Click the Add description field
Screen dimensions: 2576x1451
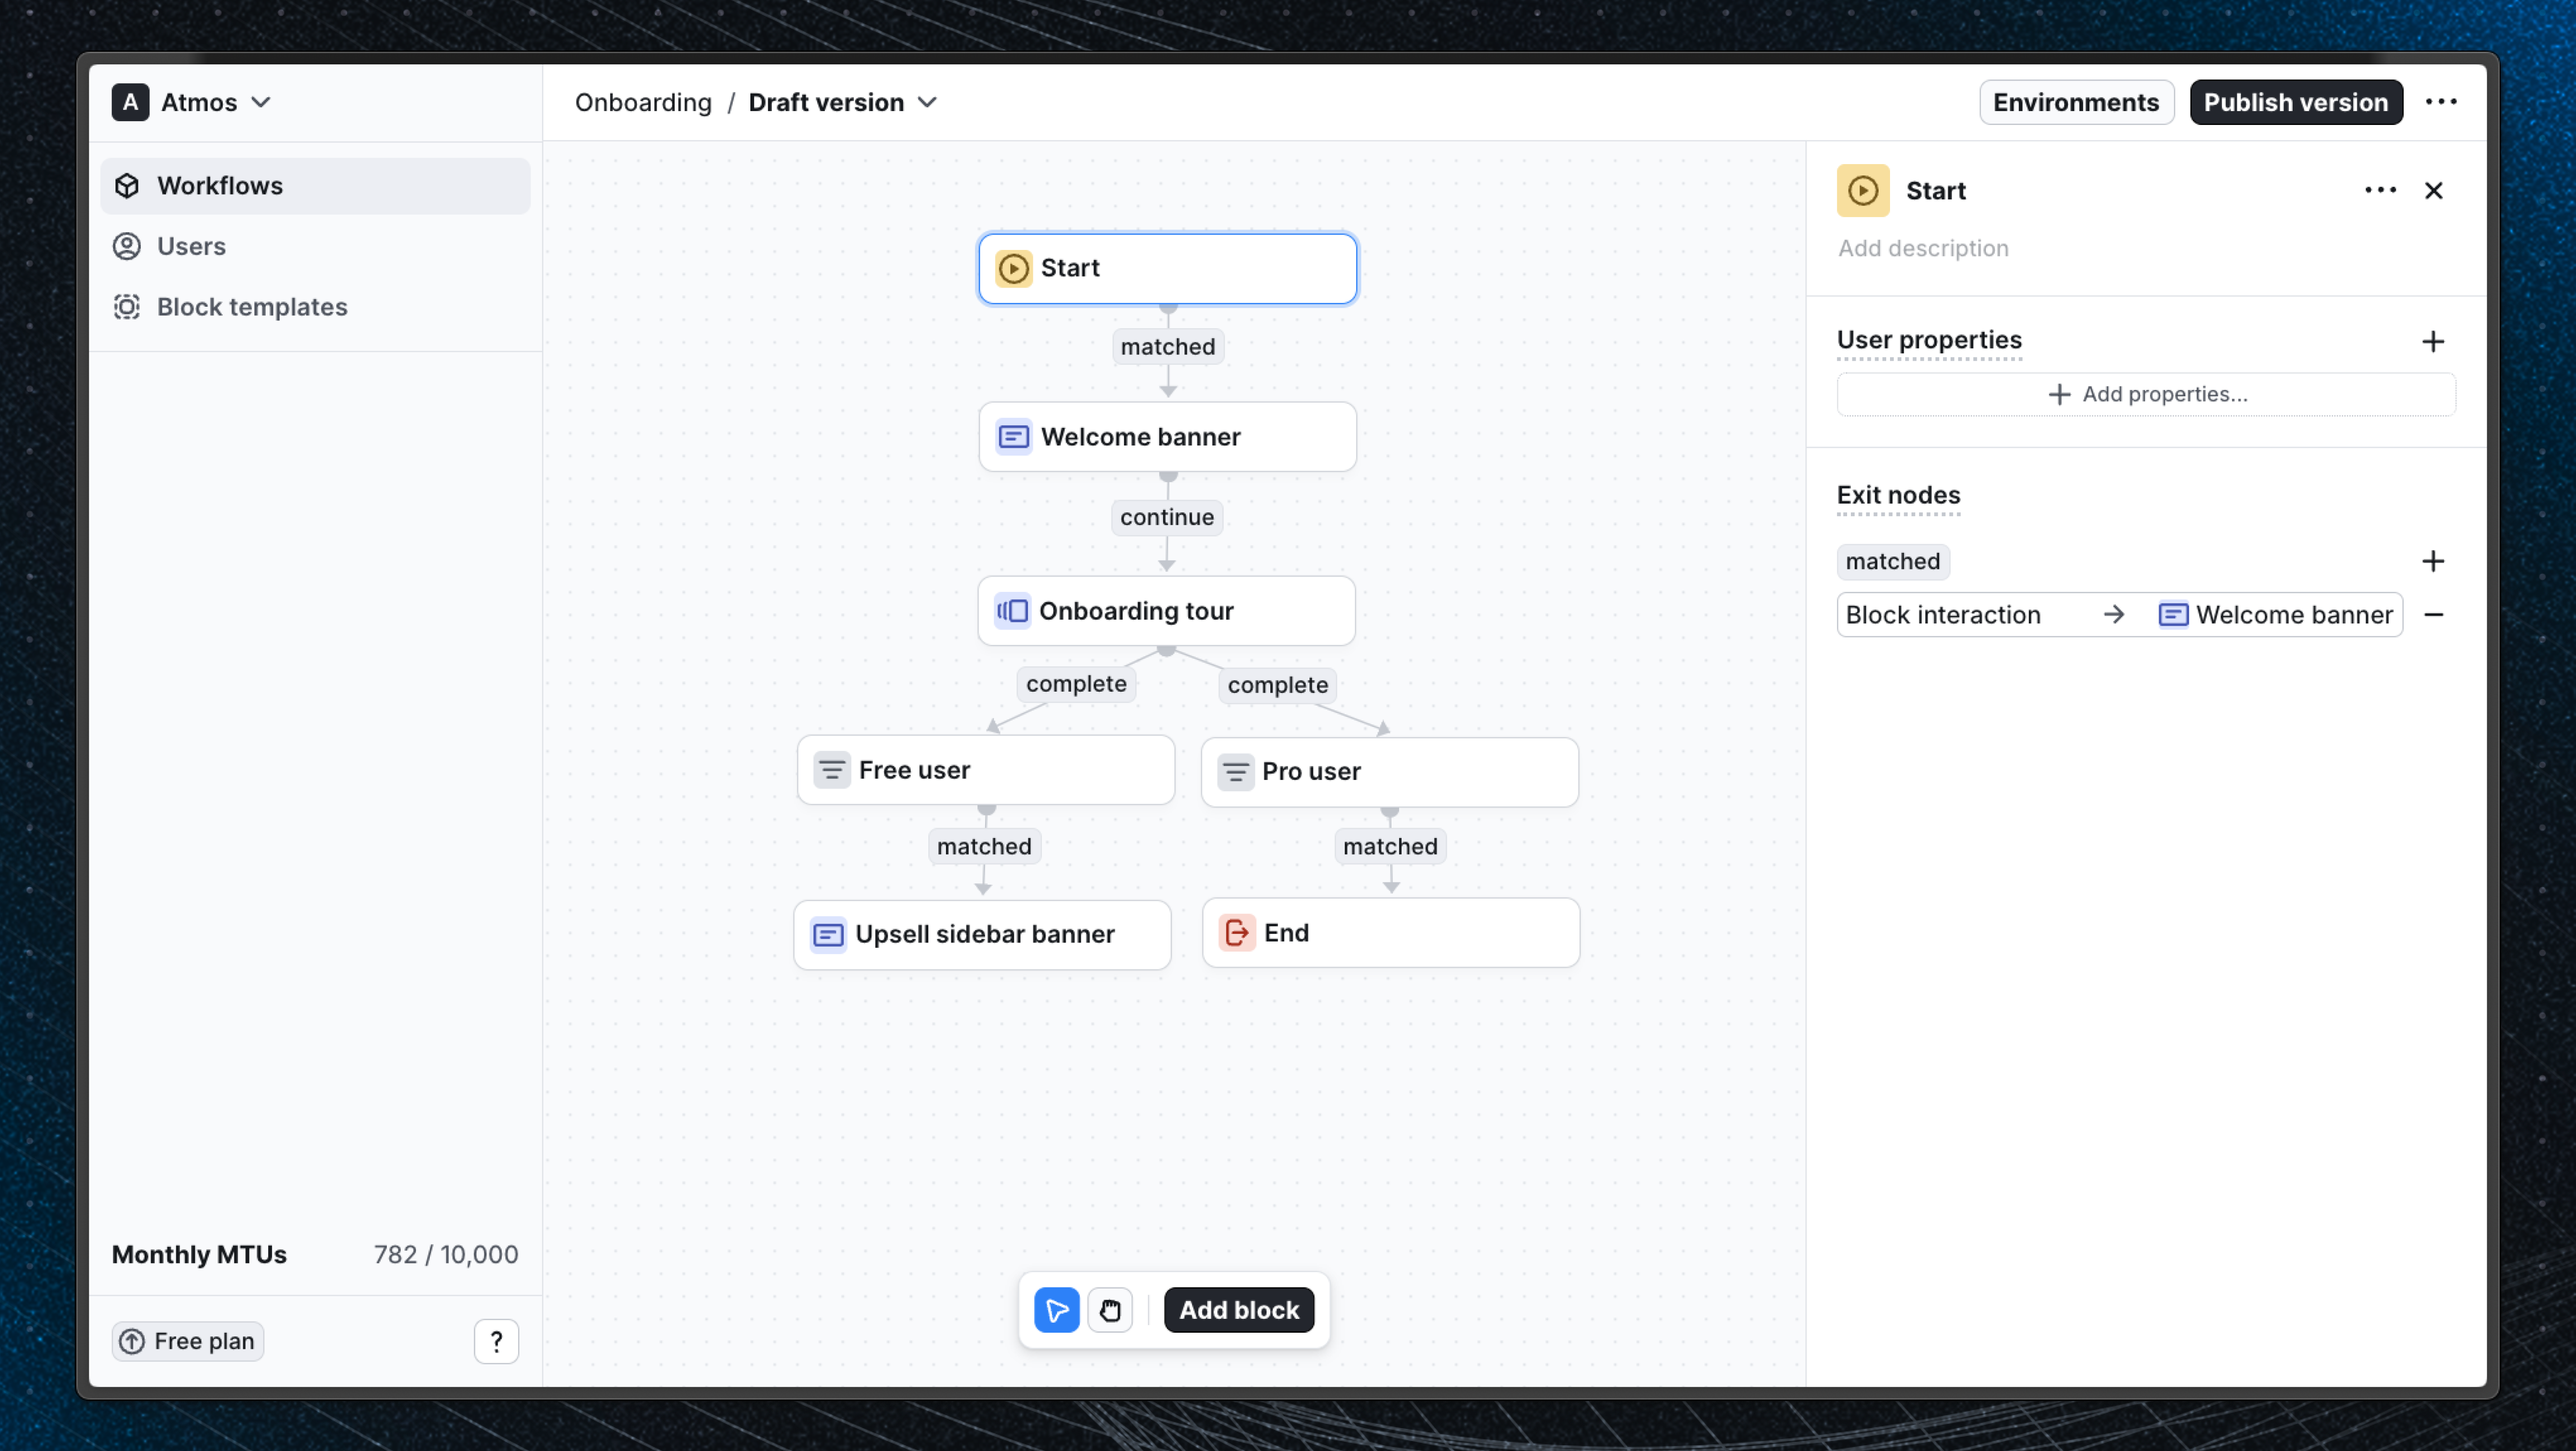click(1923, 248)
